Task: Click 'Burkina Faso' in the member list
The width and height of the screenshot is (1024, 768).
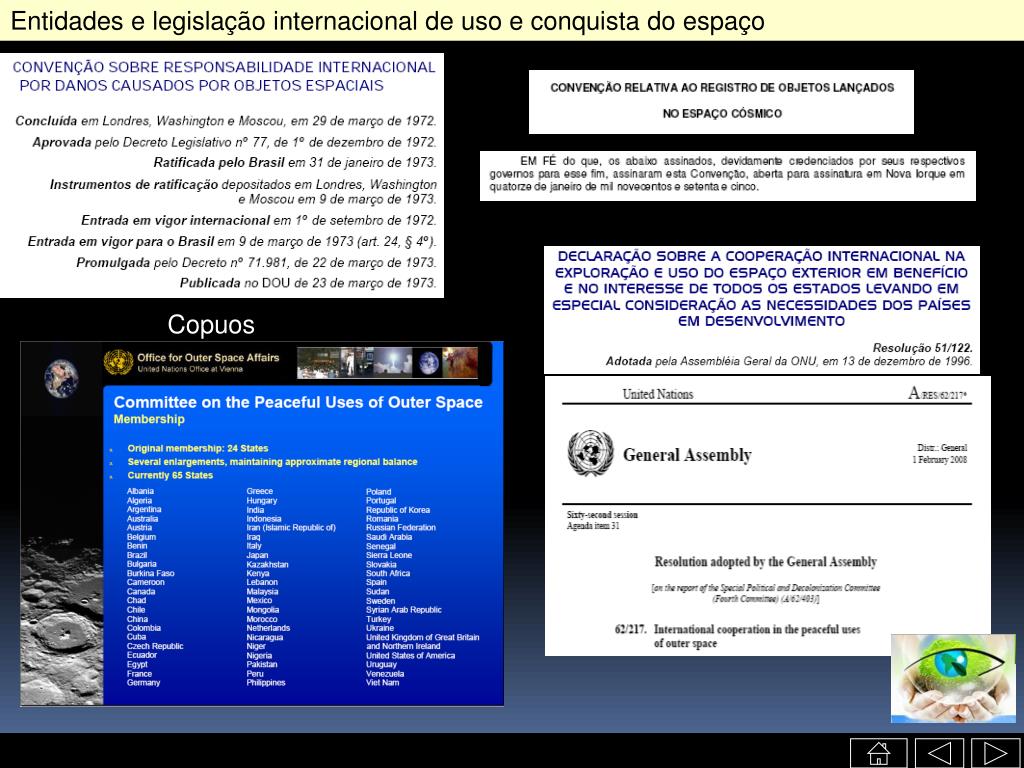Action: [x=150, y=573]
